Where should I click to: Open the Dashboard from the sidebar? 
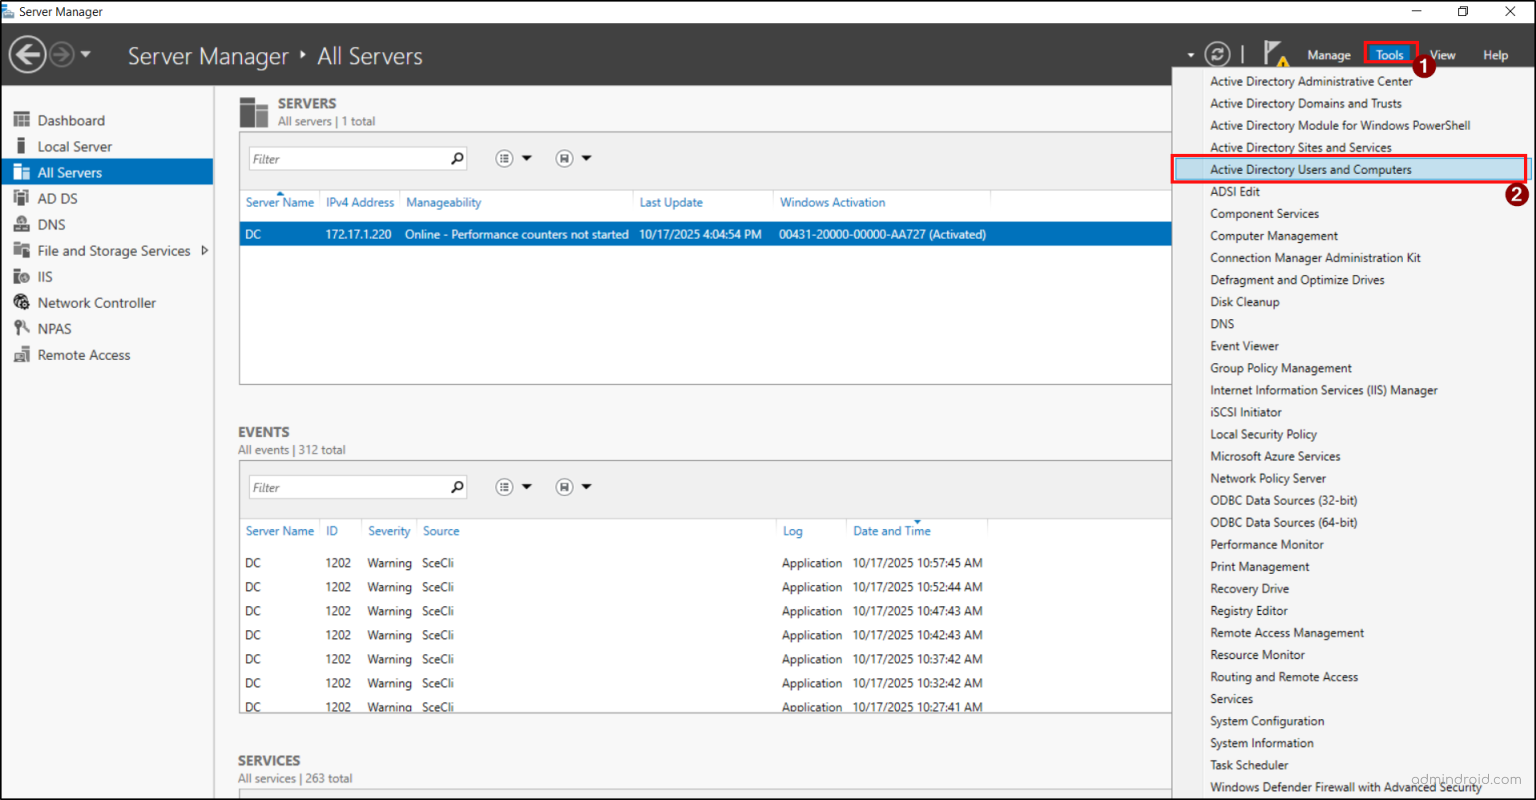pos(70,119)
